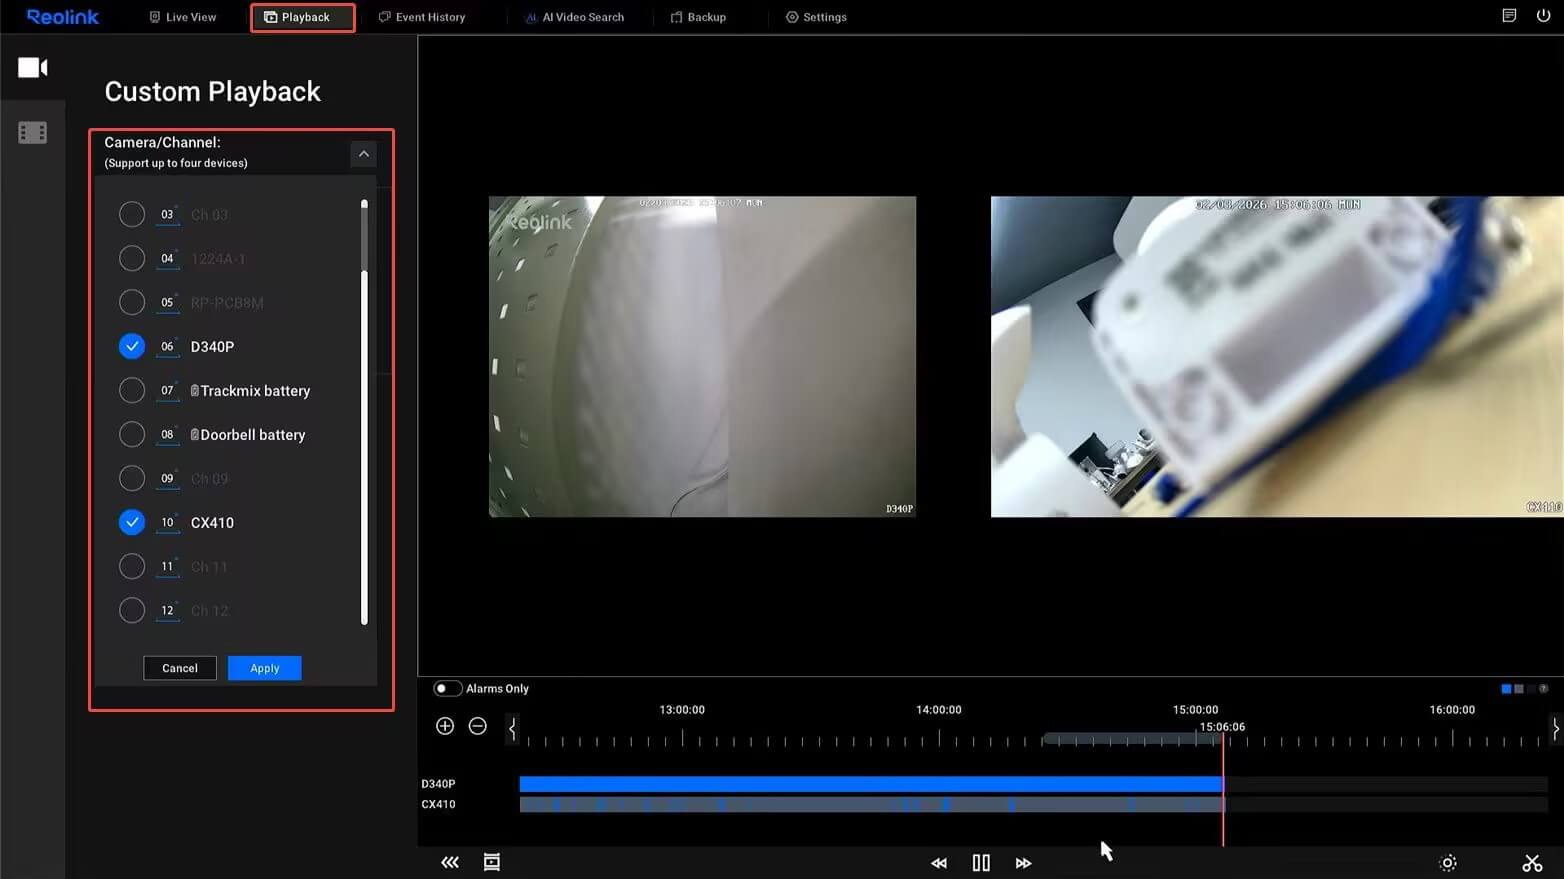
Task: Open the clip/cut tool with scissors icon
Action: click(1533, 862)
